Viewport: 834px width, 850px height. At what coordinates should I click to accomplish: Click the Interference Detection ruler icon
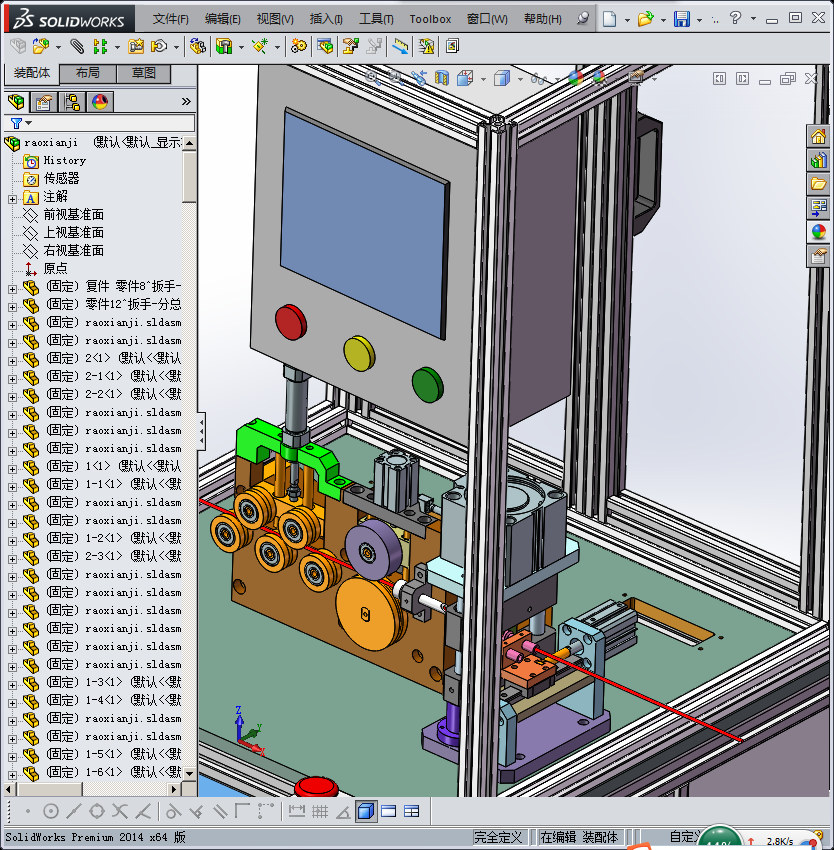point(400,47)
